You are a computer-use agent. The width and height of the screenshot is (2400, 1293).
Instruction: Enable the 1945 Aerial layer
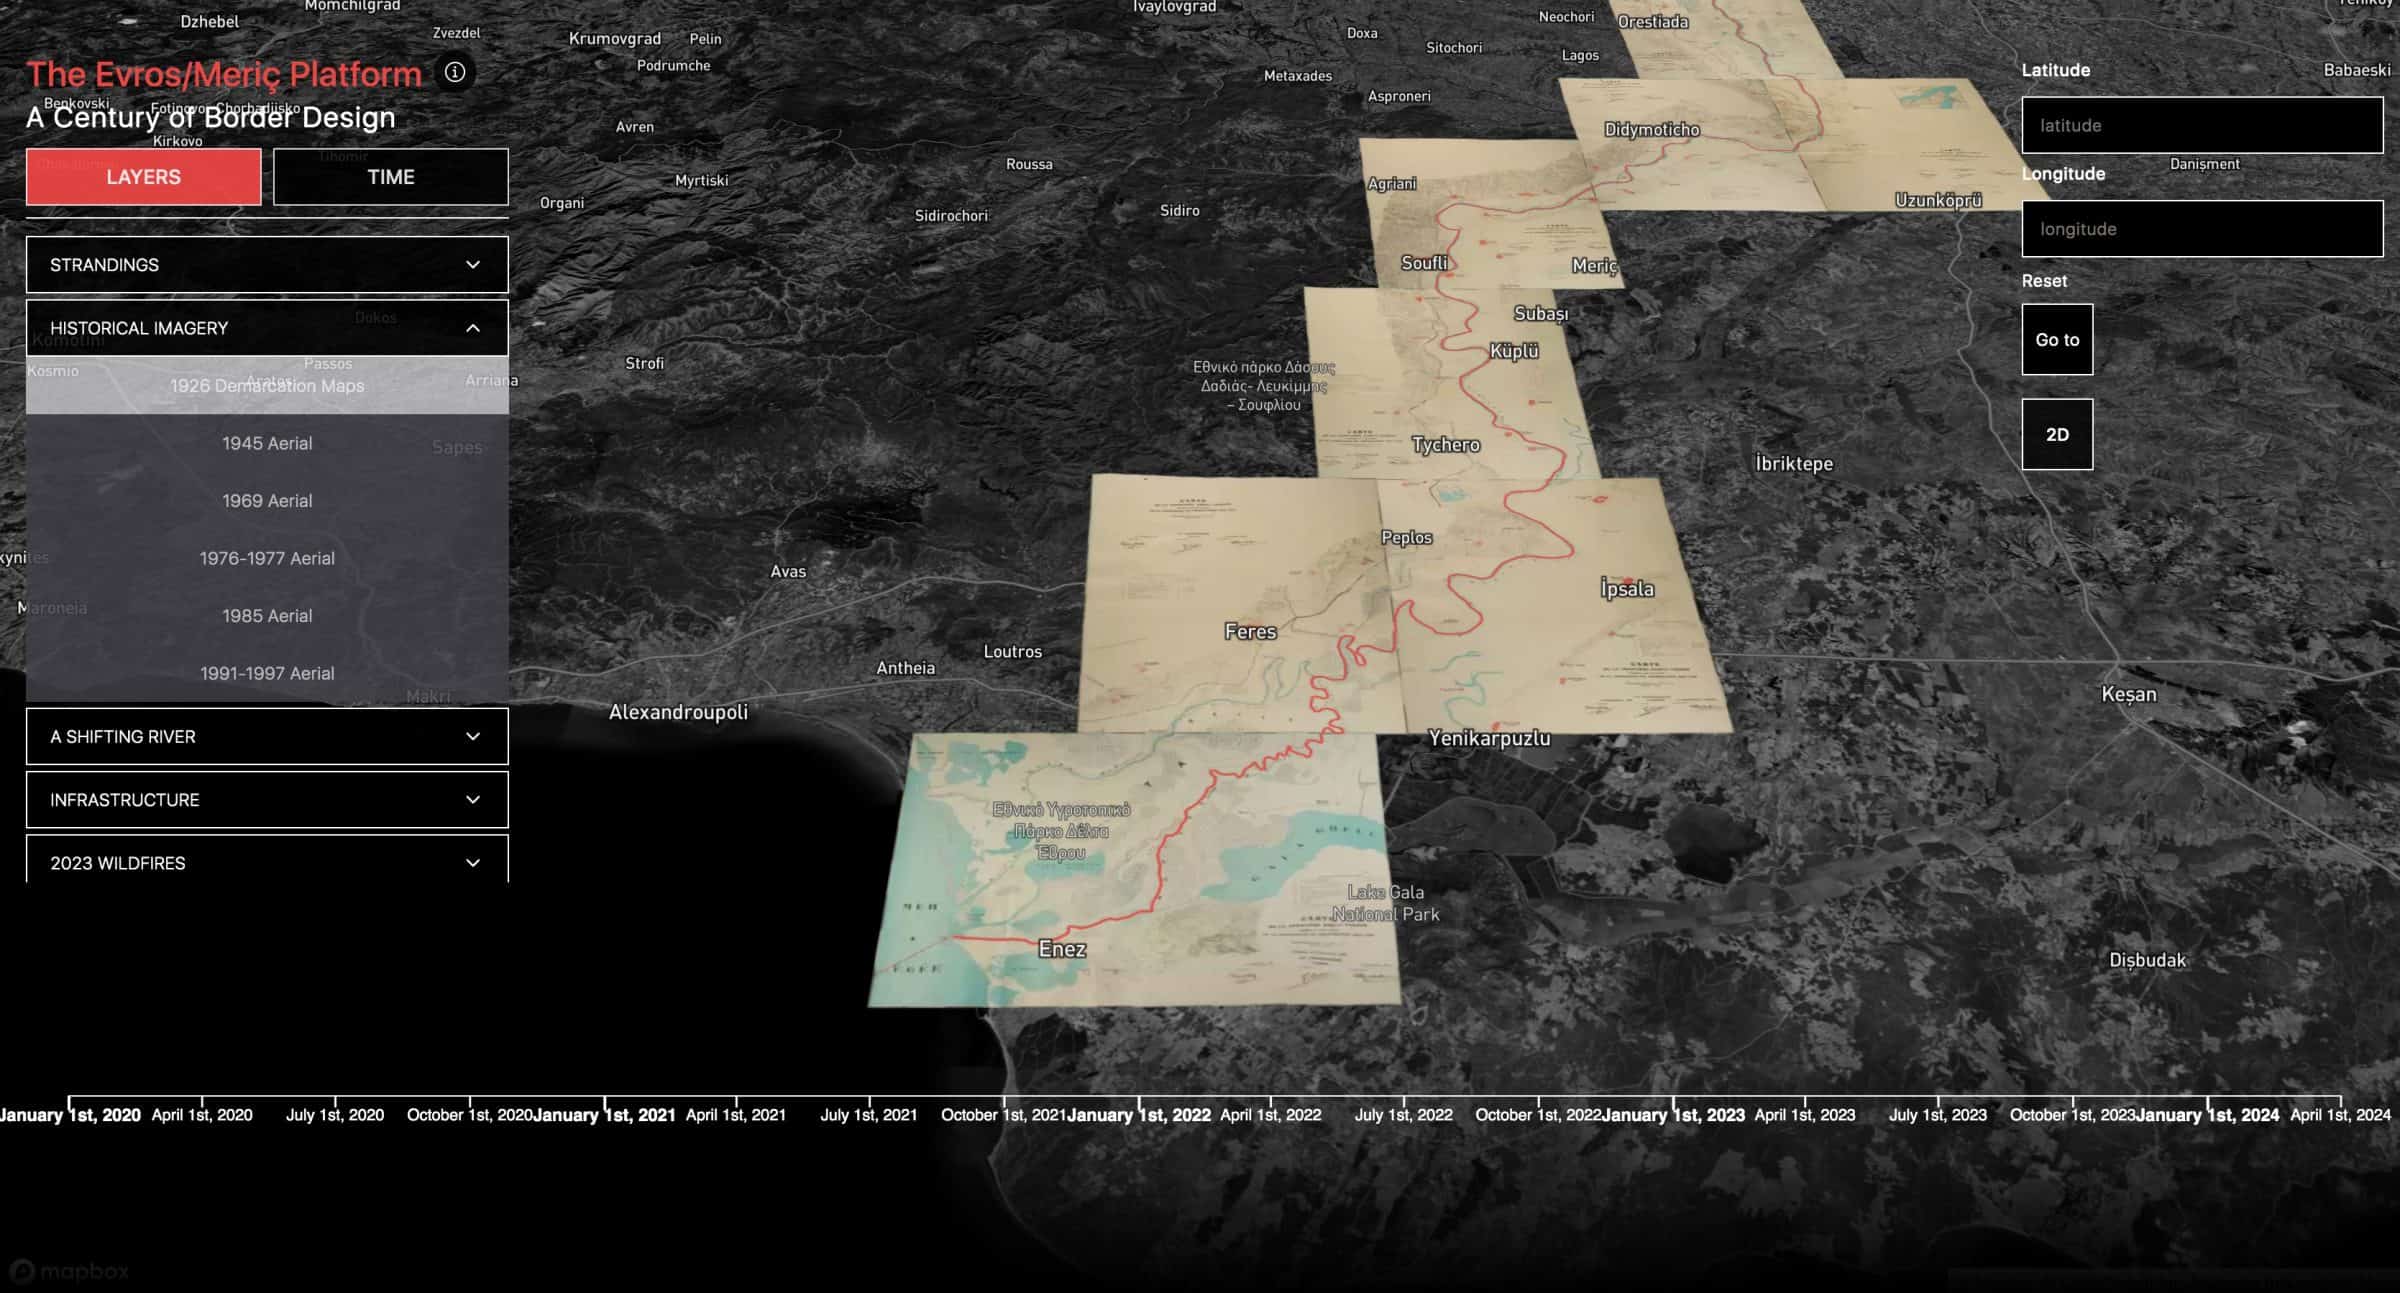tap(266, 443)
